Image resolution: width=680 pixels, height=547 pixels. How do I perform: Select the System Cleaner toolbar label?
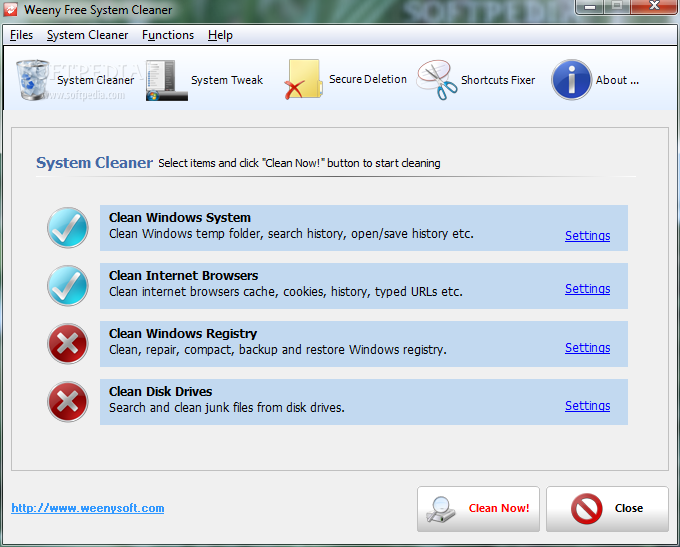click(95, 80)
